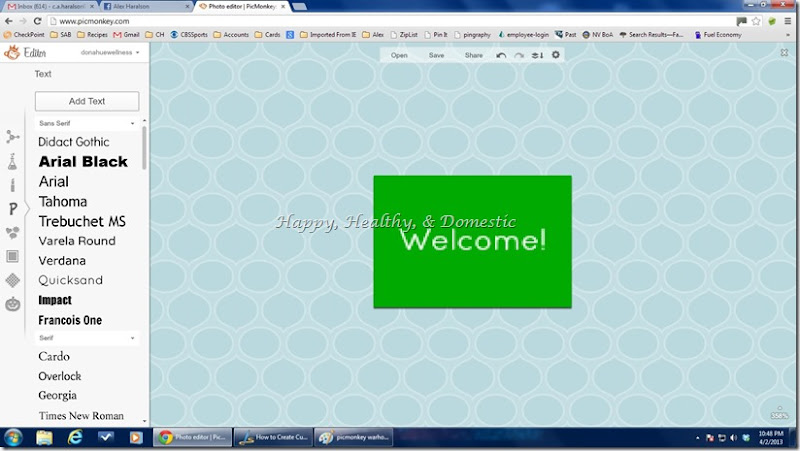Show hidden tray icons arrow
Screen dimensions: 800x451
pyautogui.click(x=697, y=438)
